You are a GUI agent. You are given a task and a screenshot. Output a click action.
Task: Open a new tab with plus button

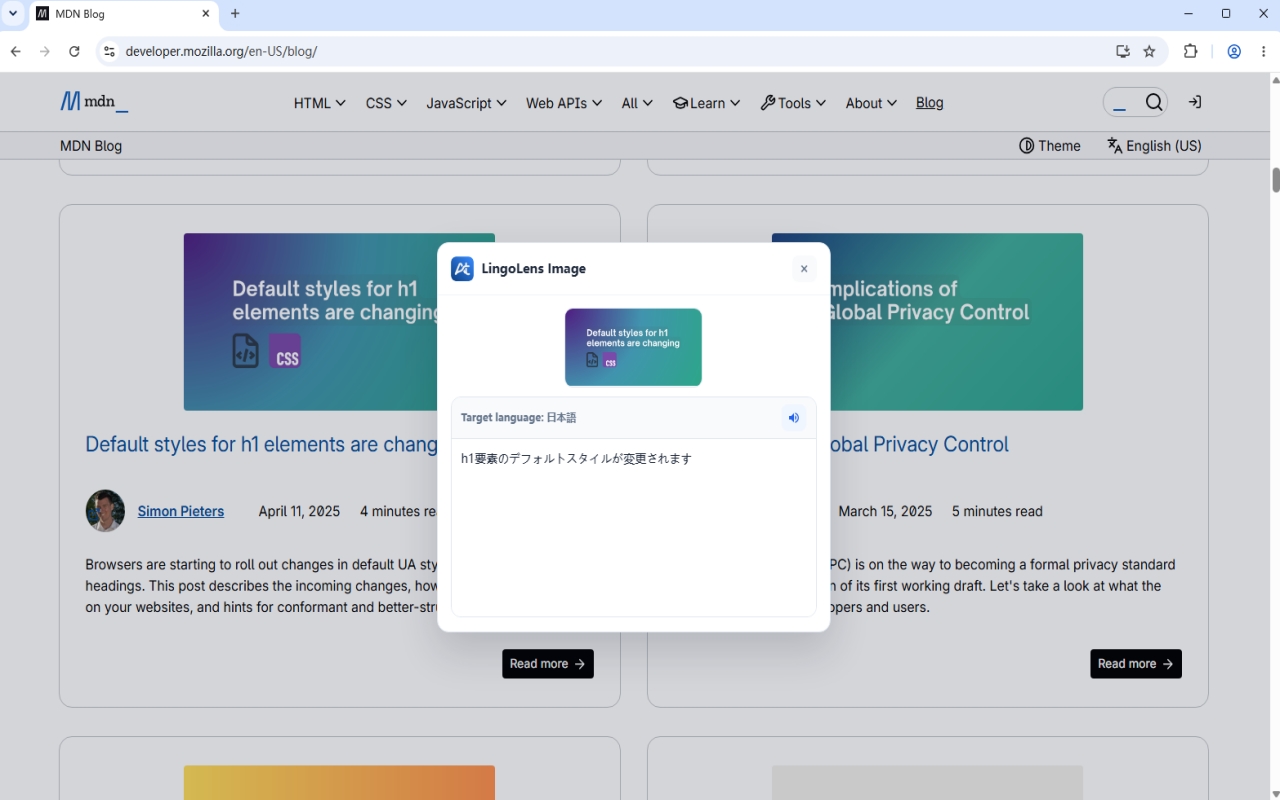[x=235, y=14]
